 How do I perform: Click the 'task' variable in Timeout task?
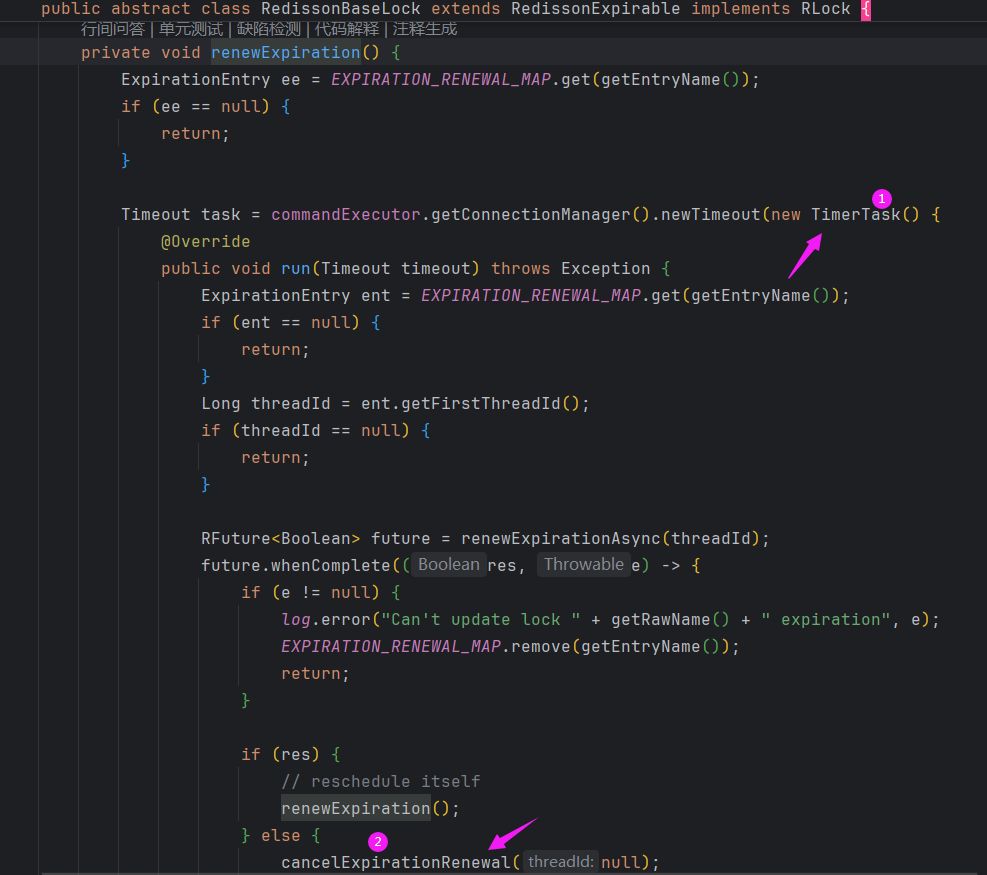[221, 215]
